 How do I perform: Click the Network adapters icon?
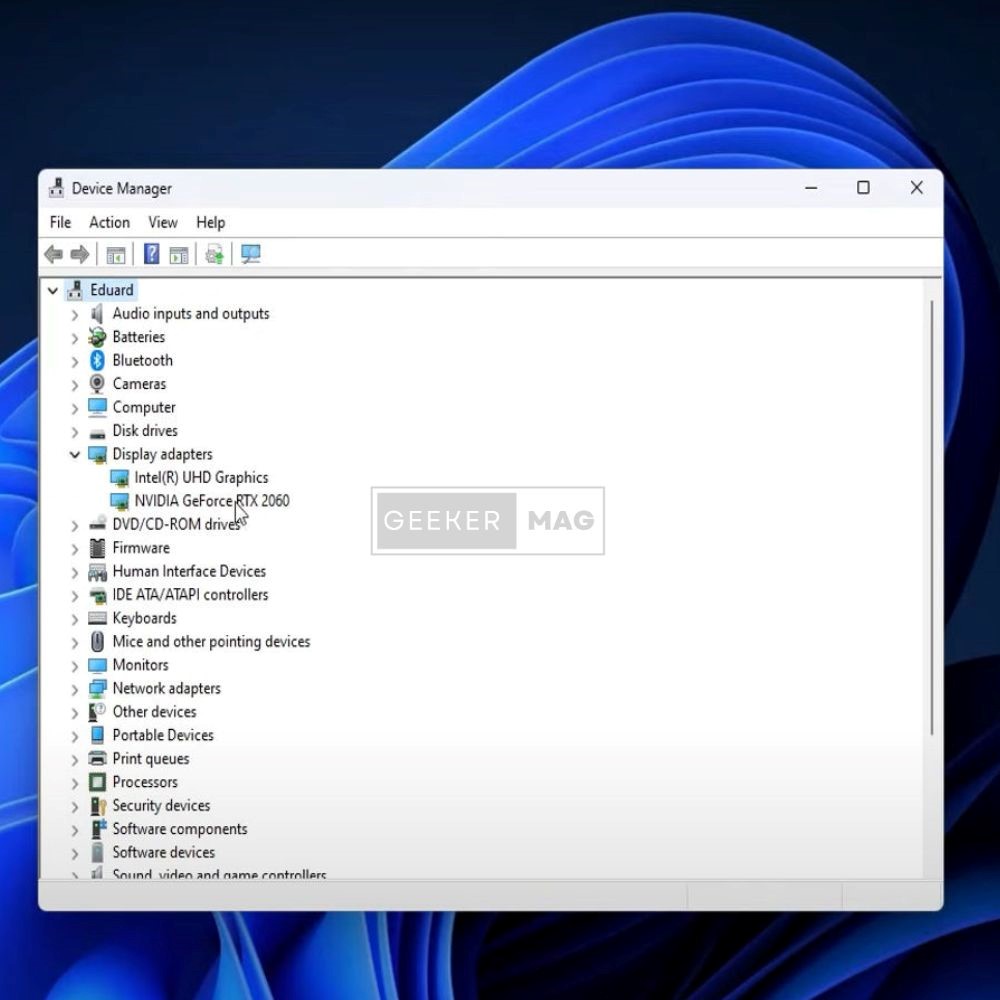97,689
